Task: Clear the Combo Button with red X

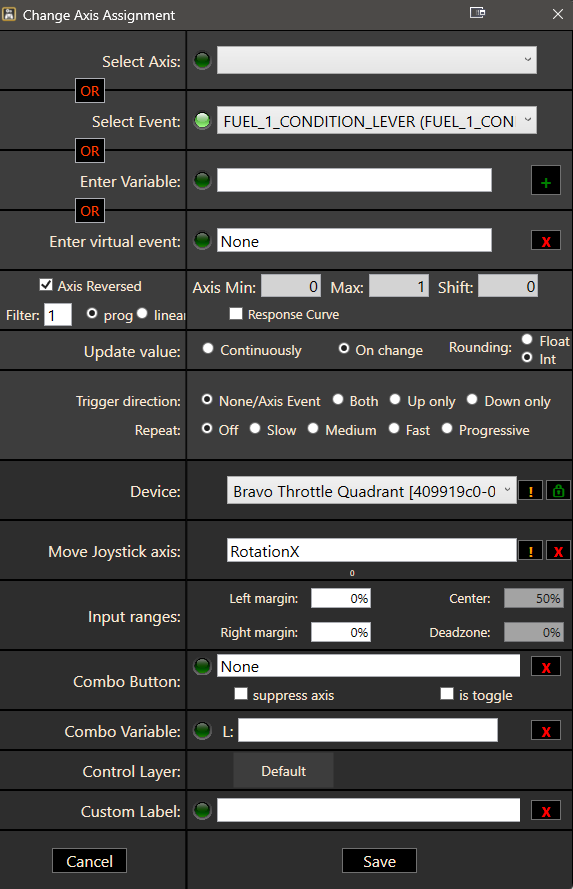Action: tap(545, 667)
